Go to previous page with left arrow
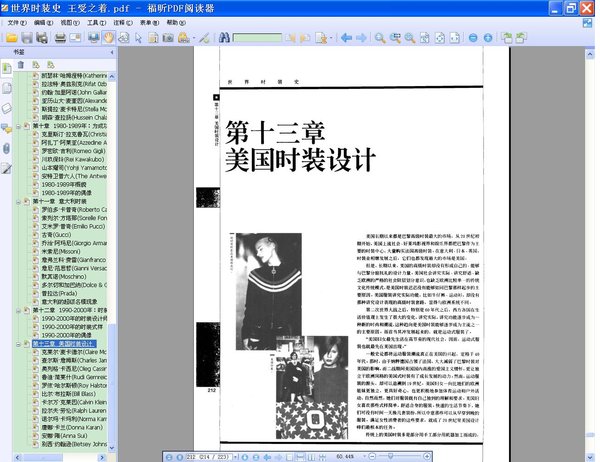600x462 pixels. click(346, 38)
